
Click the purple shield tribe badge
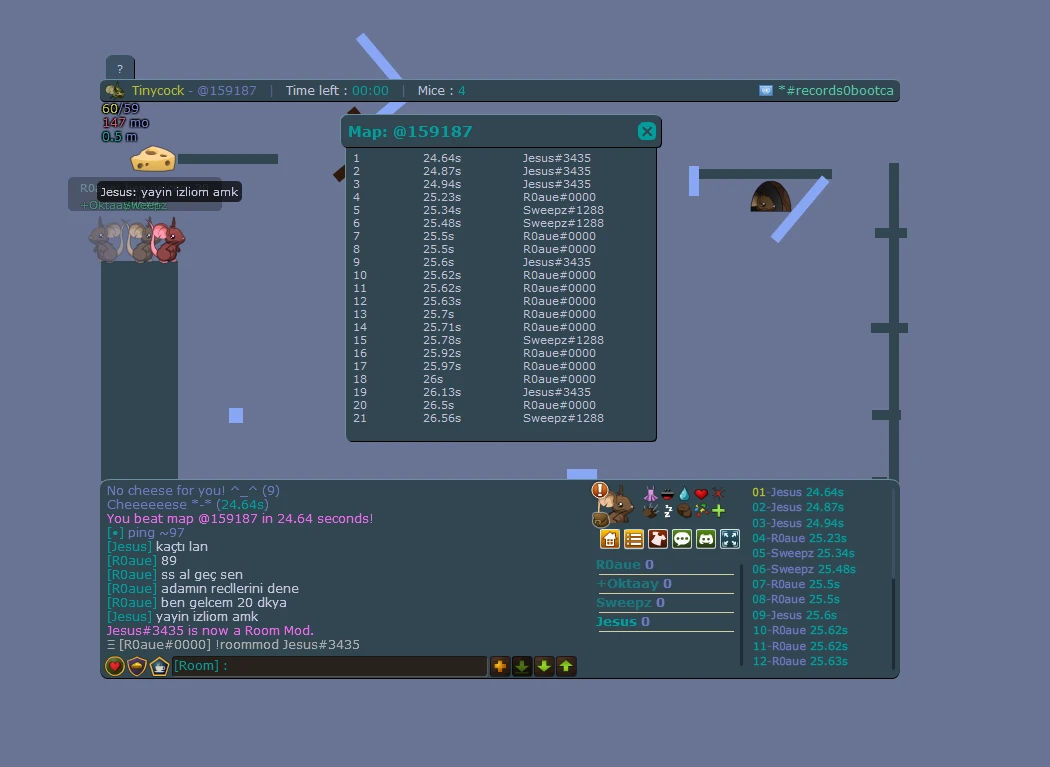137,666
